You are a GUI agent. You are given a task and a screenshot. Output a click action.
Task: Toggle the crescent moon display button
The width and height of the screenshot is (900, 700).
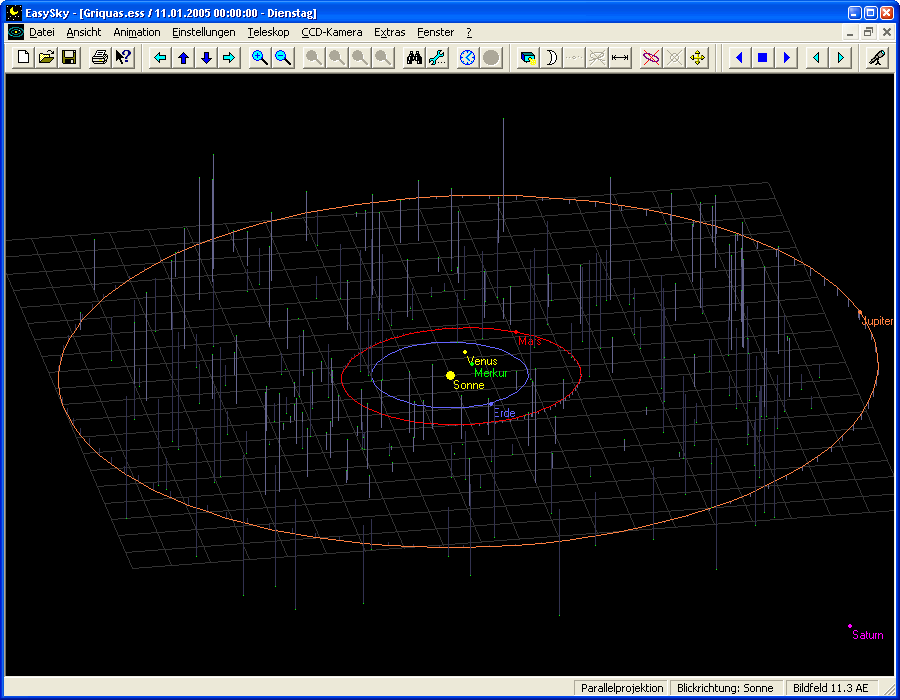tap(550, 58)
